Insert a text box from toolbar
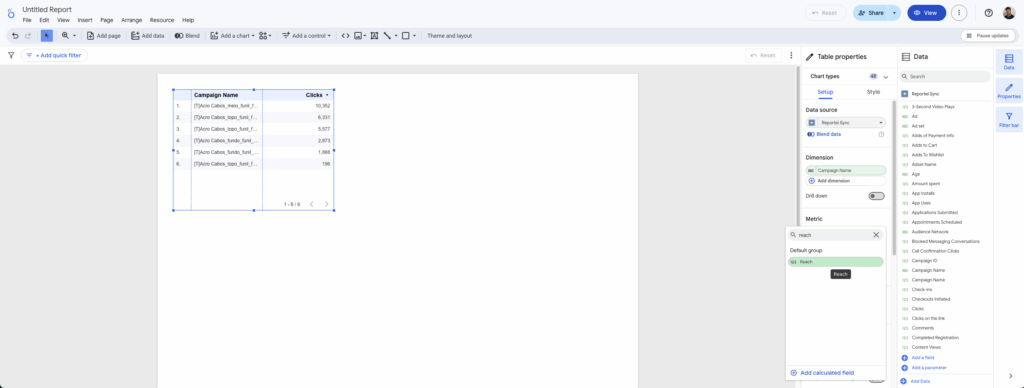This screenshot has height=388, width=1024. [374, 36]
